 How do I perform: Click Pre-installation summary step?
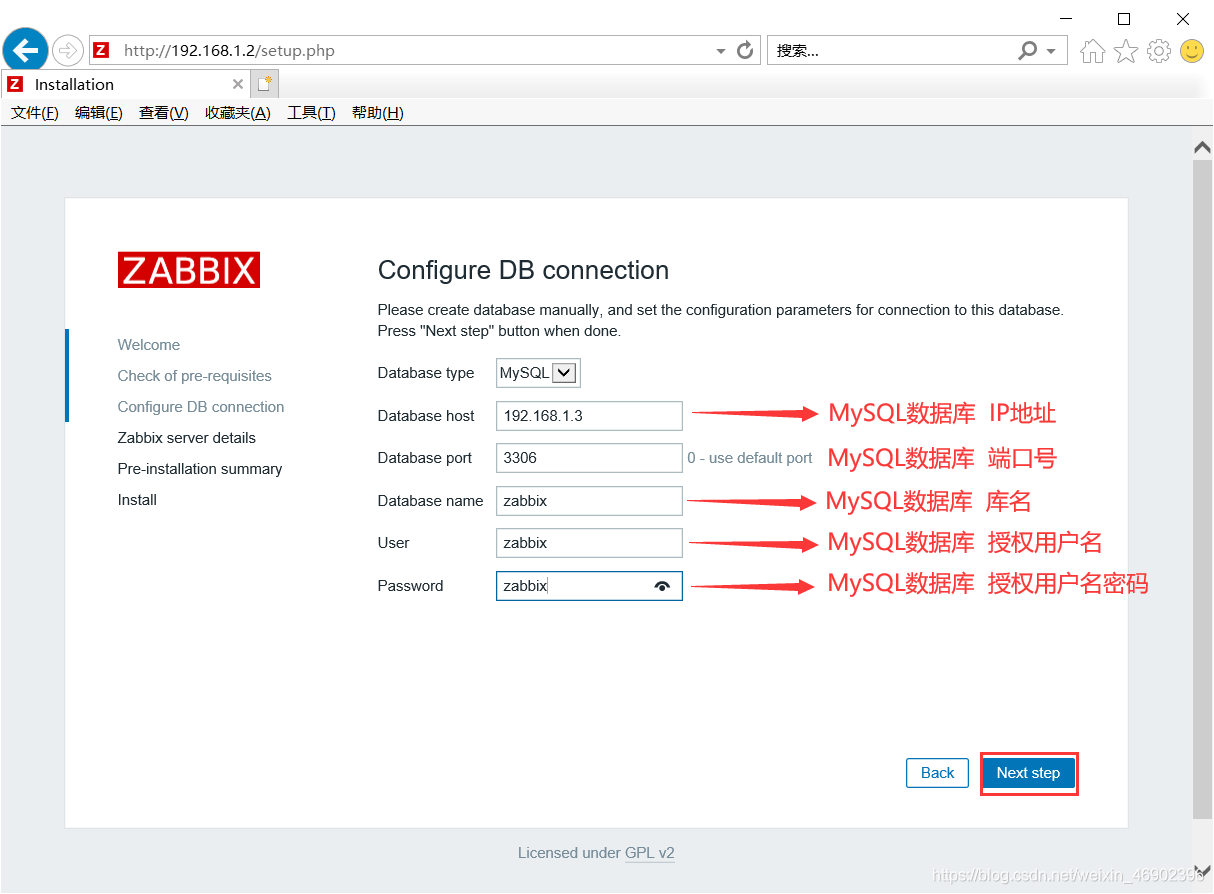(200, 469)
